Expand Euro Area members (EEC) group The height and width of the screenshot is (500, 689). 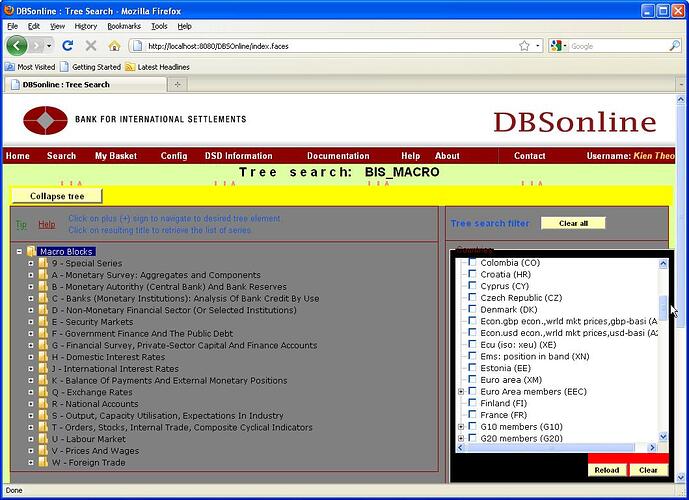tap(461, 391)
